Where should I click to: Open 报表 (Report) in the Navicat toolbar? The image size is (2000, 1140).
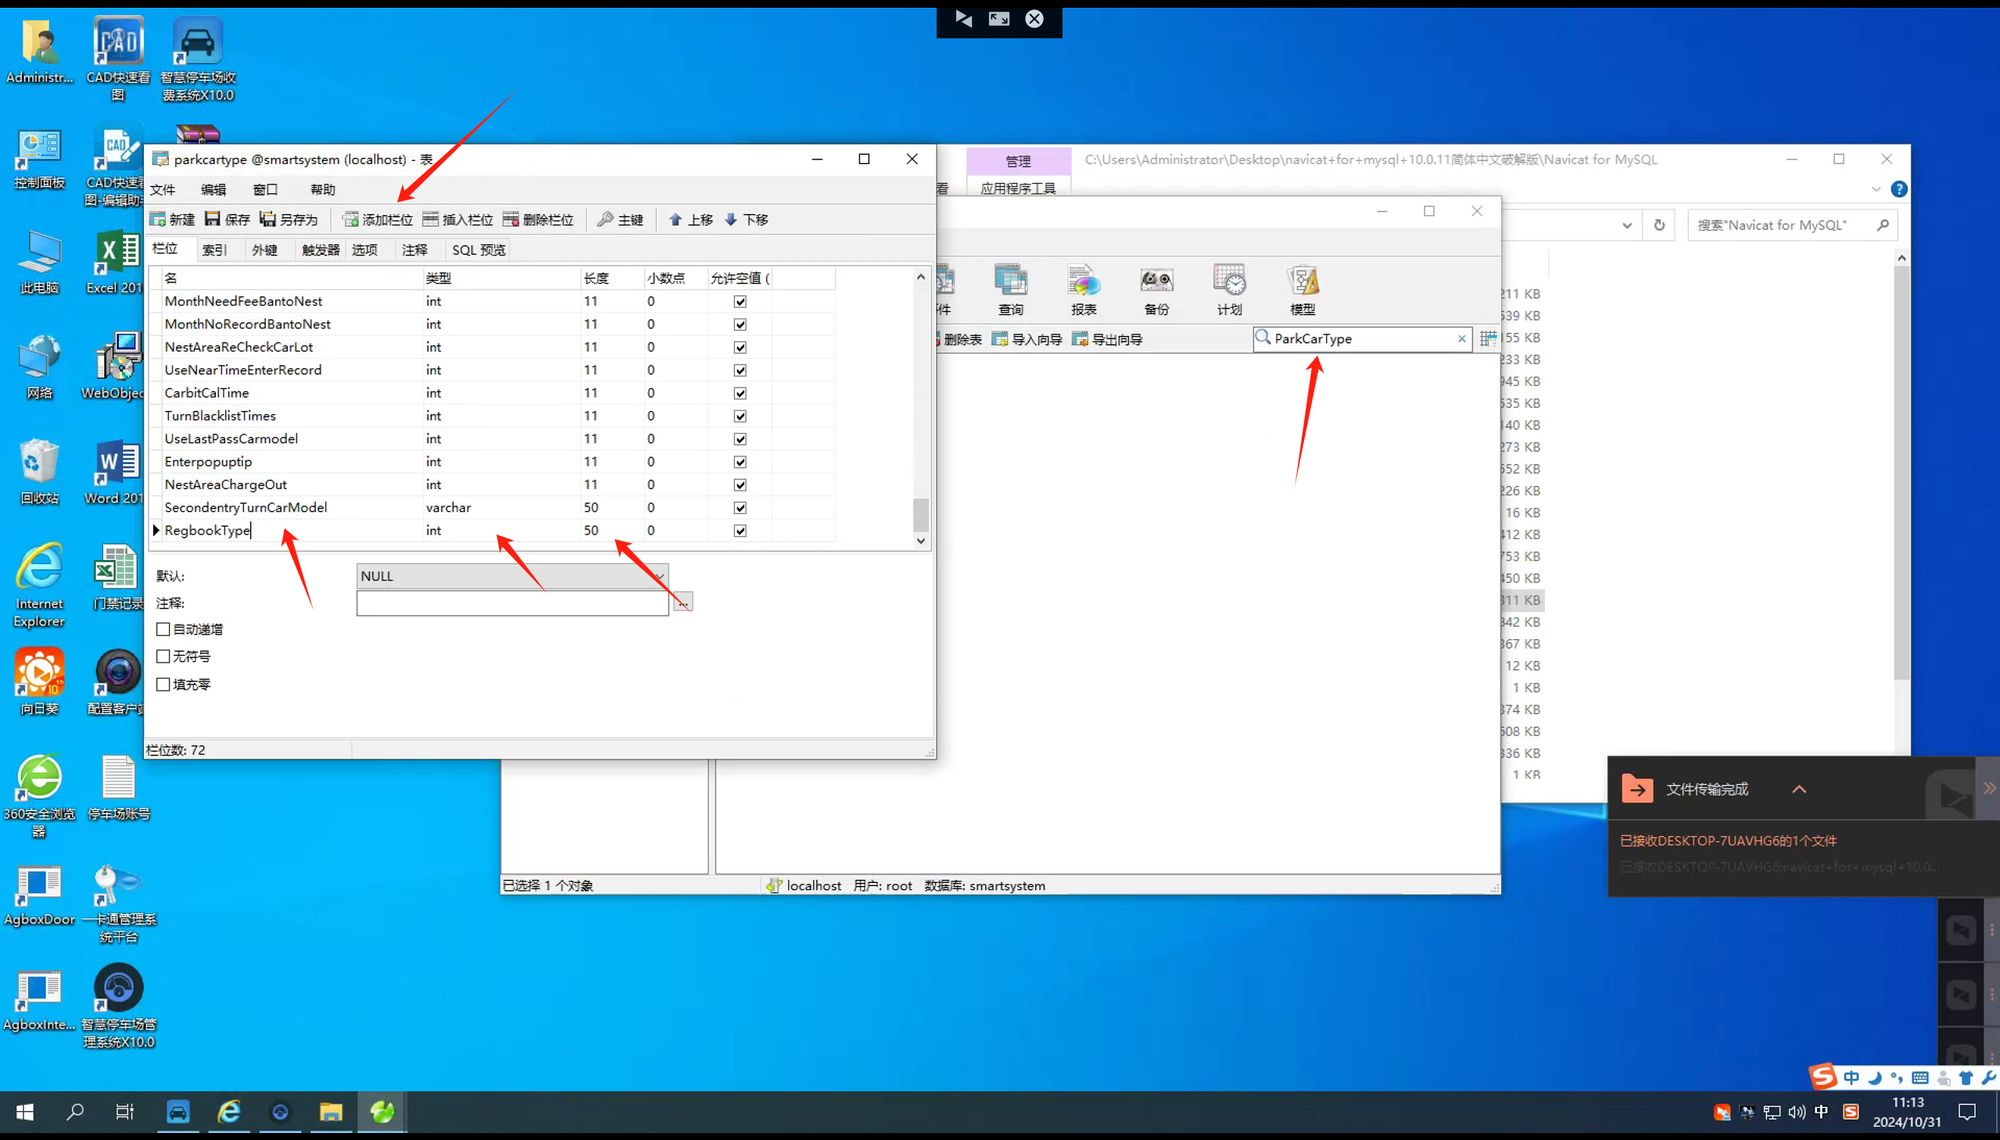click(x=1084, y=290)
